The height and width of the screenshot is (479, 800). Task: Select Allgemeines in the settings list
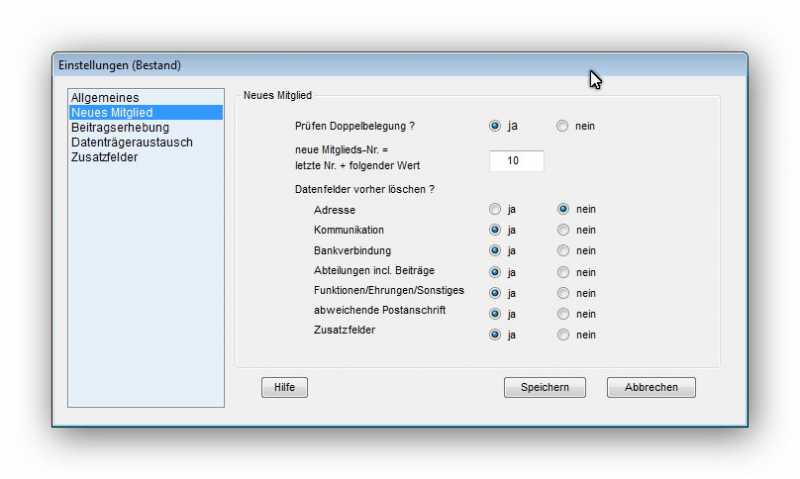click(105, 98)
